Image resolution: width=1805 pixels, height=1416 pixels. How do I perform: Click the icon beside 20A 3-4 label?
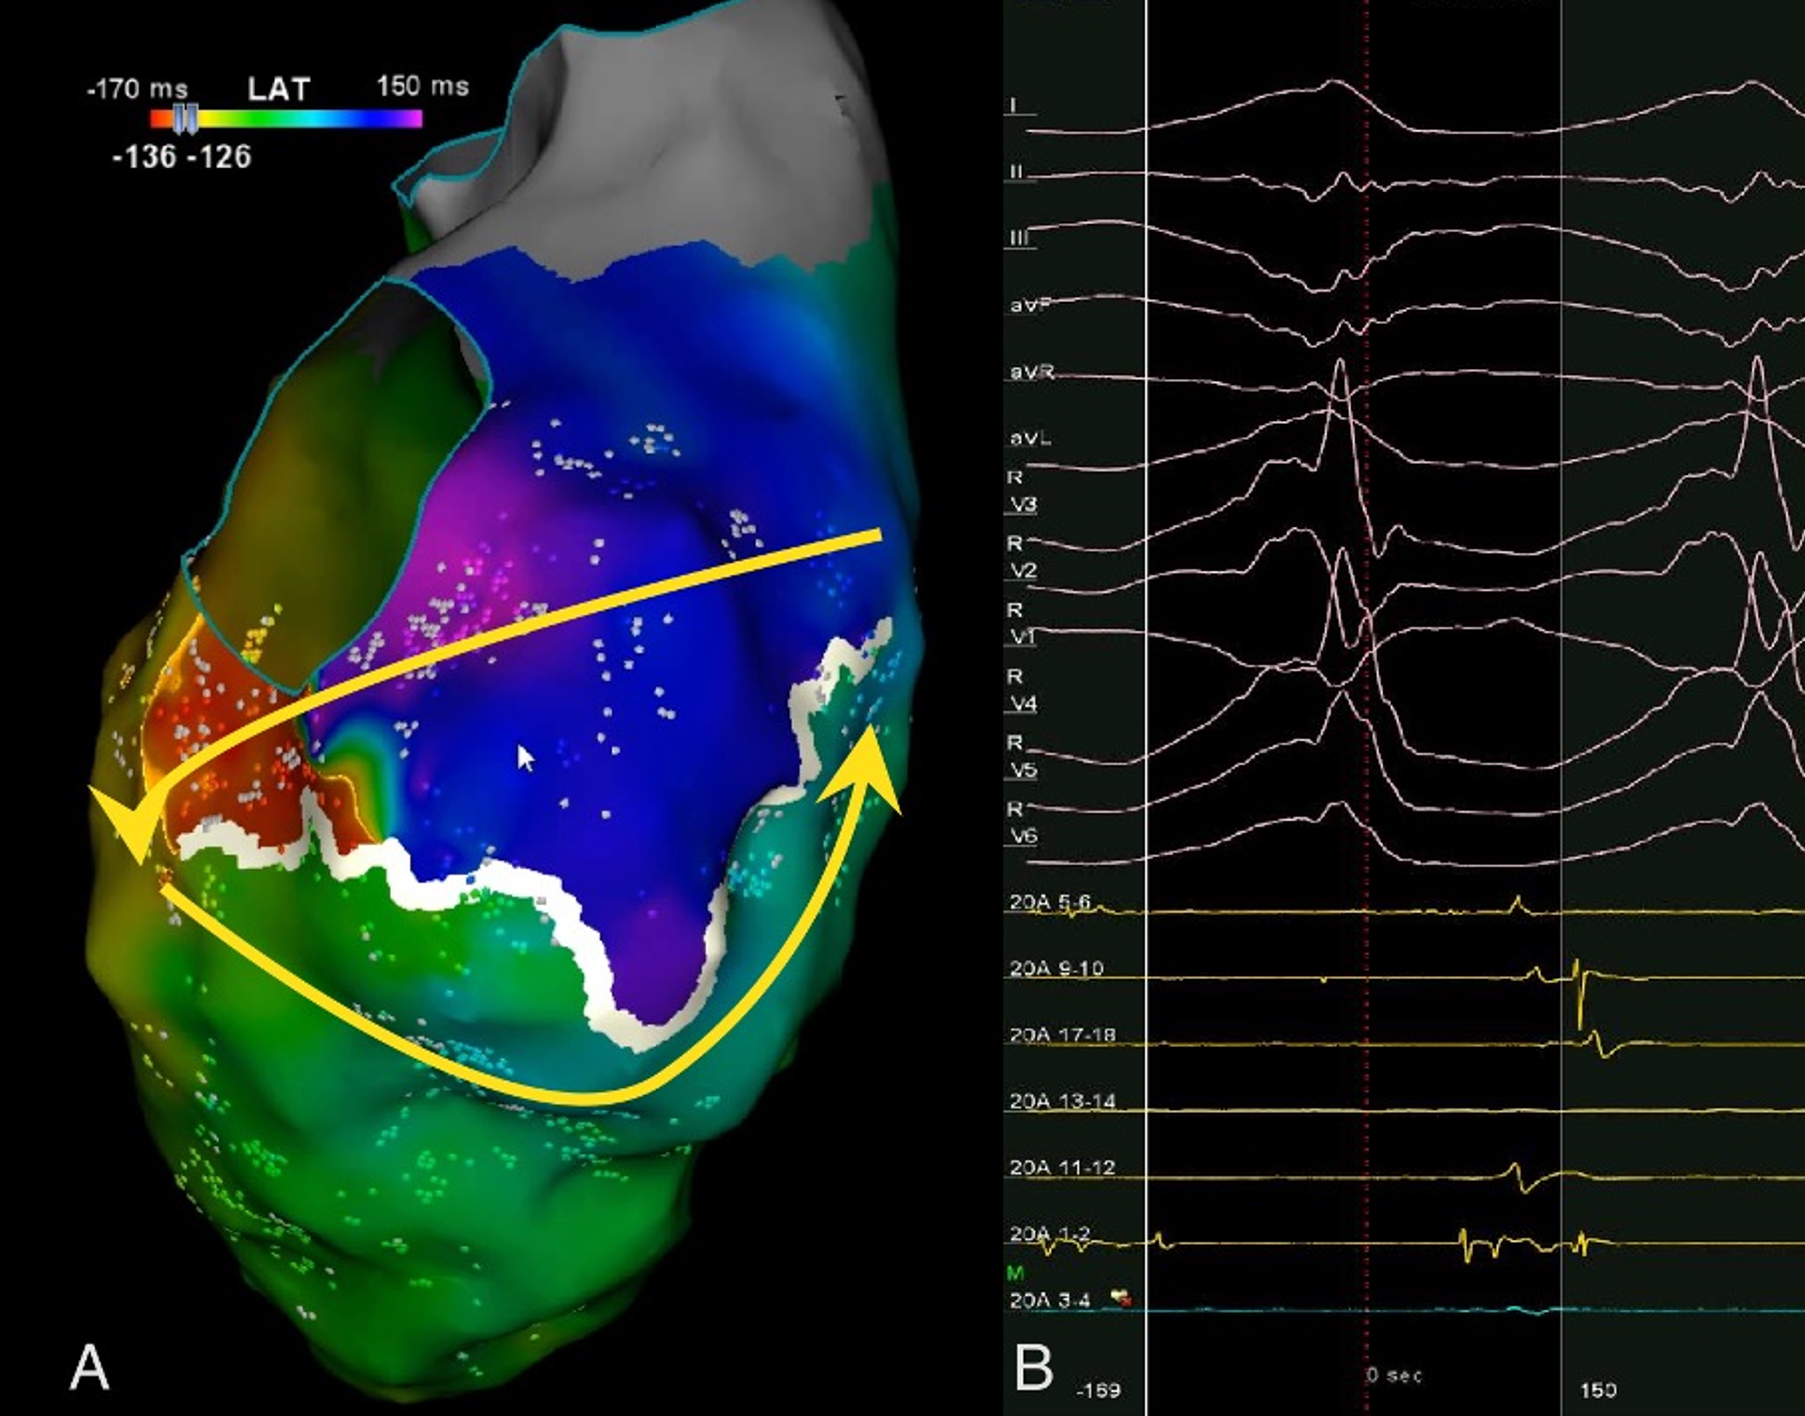click(x=1122, y=1299)
